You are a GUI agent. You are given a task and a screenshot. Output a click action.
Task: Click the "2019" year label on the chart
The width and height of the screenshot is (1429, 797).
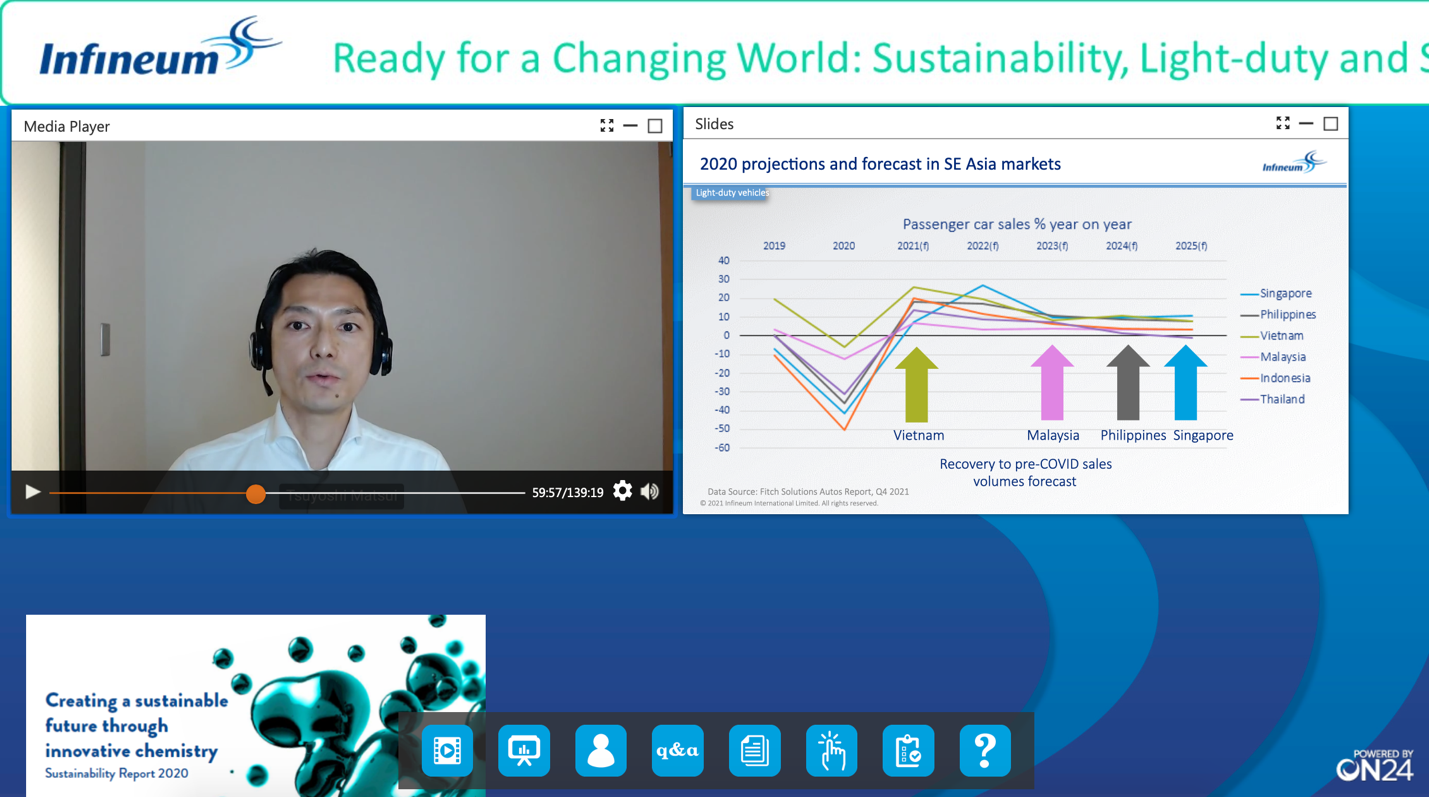tap(774, 246)
